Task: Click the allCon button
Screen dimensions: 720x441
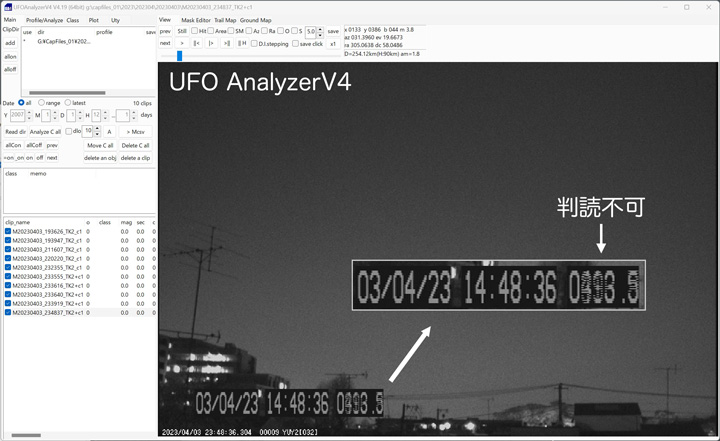Action: 13,145
